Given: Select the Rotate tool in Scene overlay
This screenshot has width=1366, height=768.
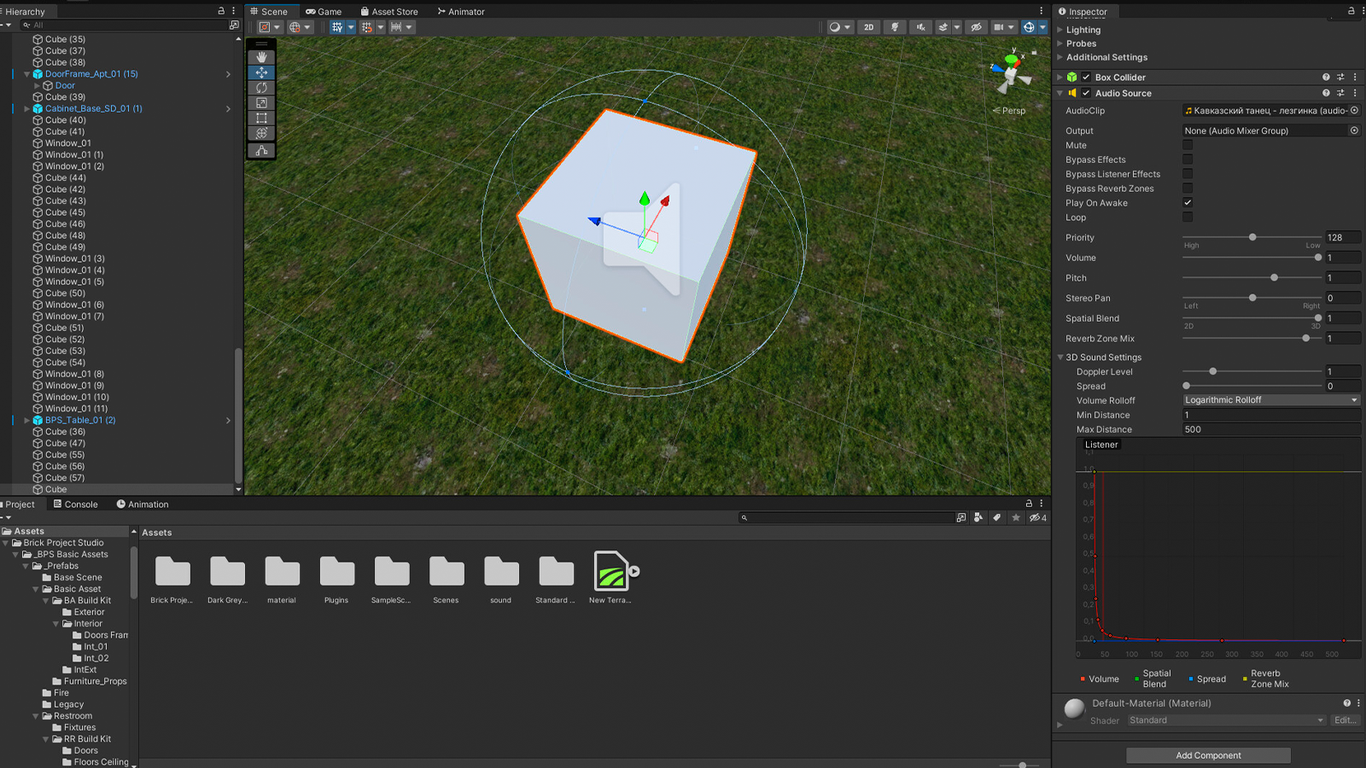Looking at the screenshot, I should (x=261, y=88).
